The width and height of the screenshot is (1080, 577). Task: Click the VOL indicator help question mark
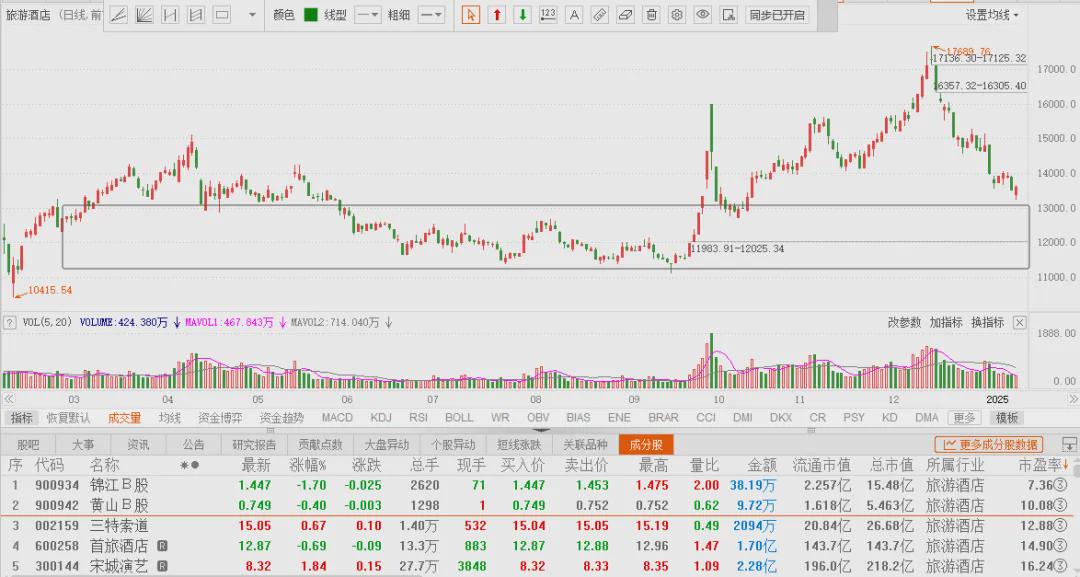[x=10, y=322]
